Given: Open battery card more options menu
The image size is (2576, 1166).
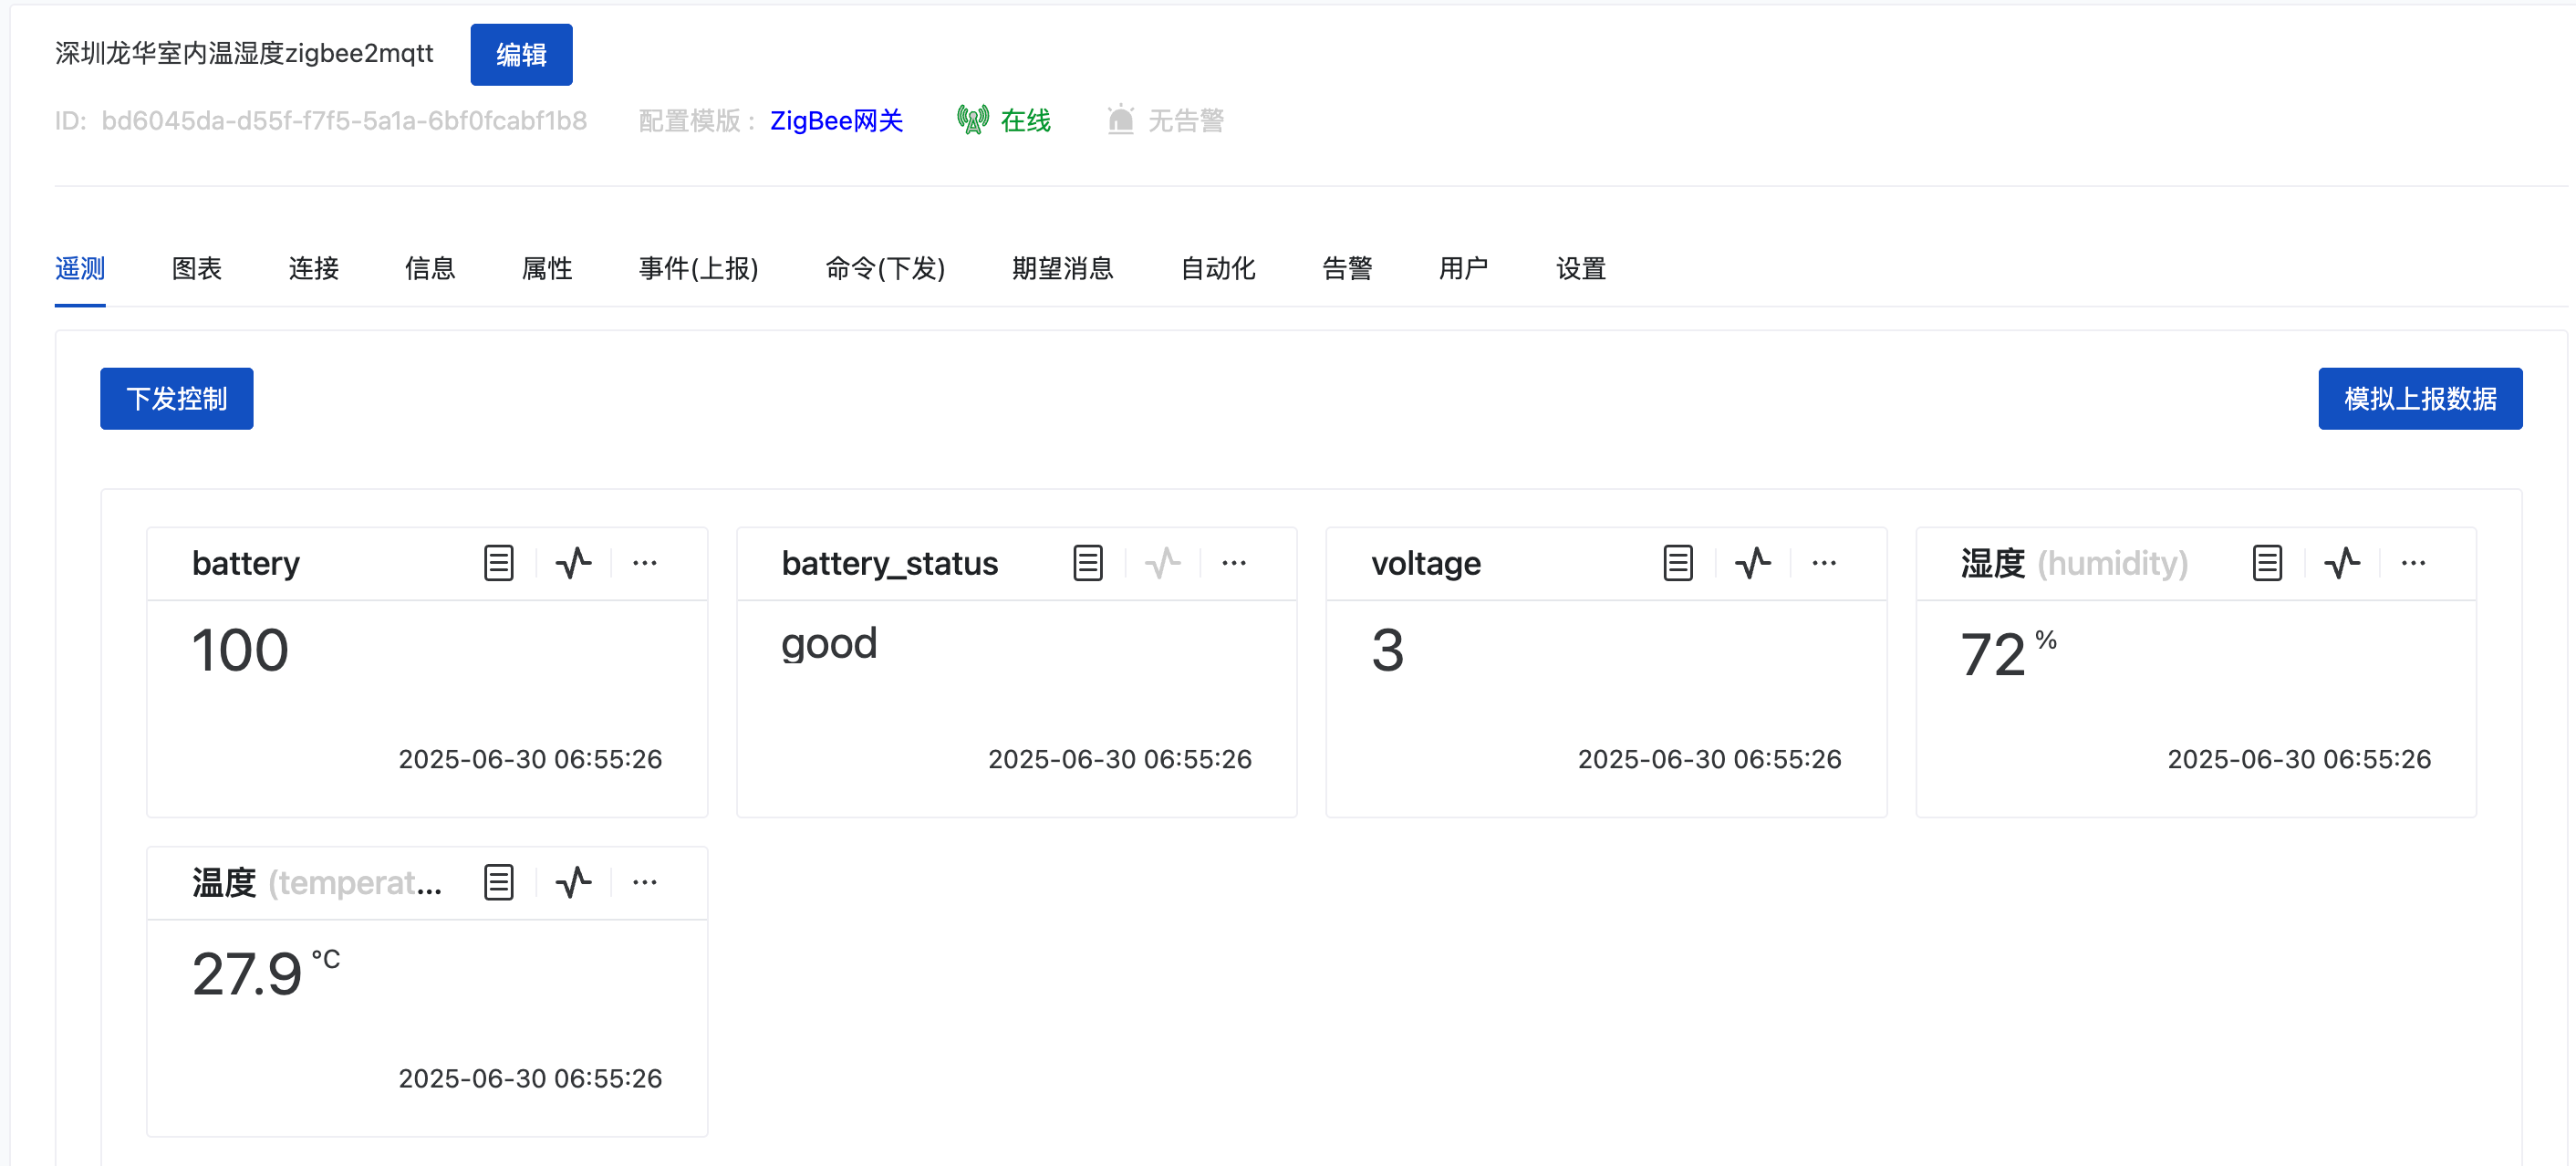Looking at the screenshot, I should coord(645,563).
